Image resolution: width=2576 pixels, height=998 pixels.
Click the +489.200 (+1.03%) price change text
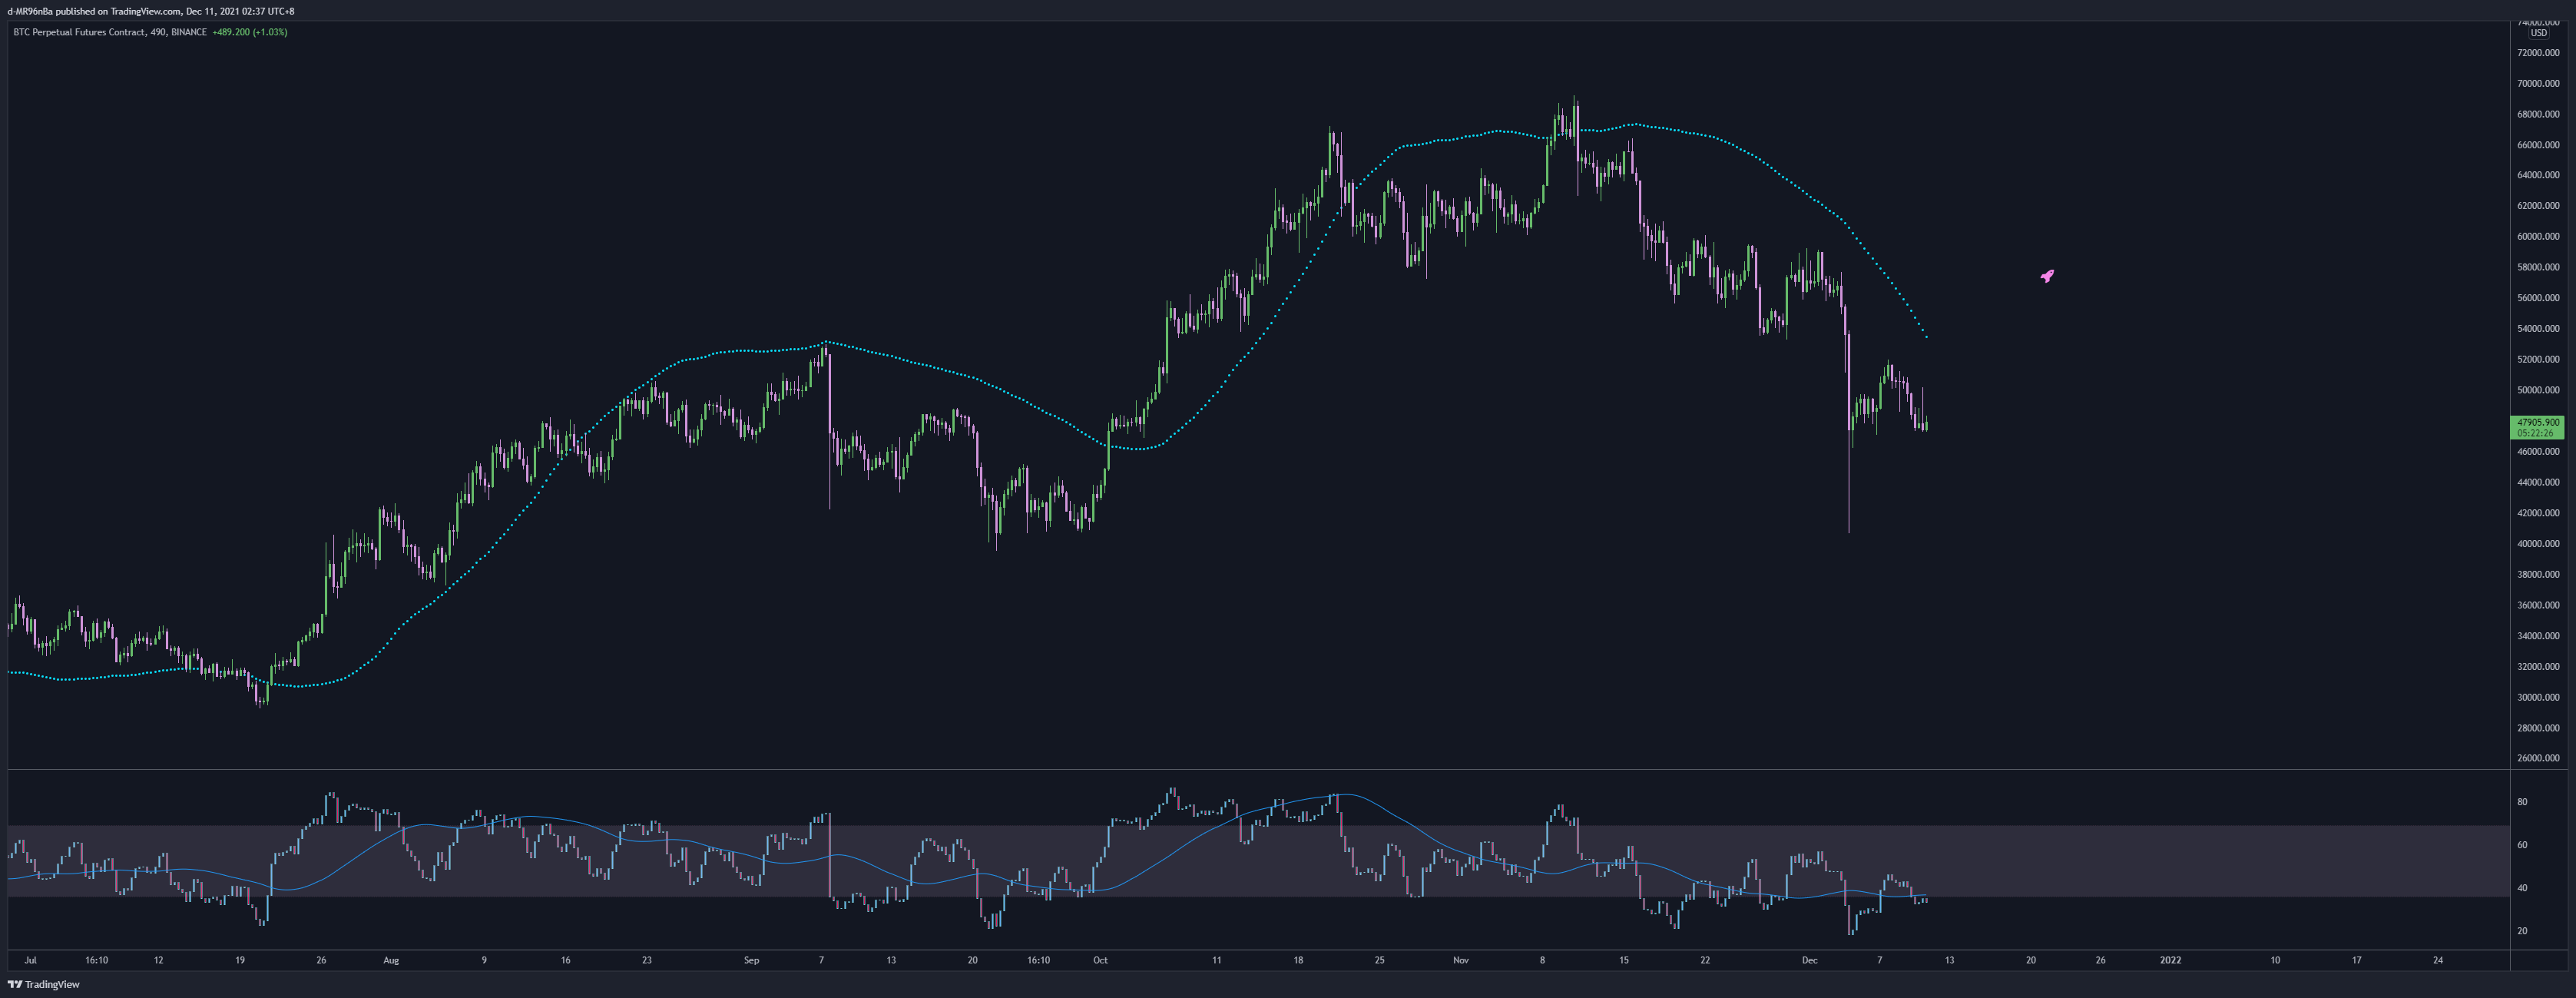(250, 32)
